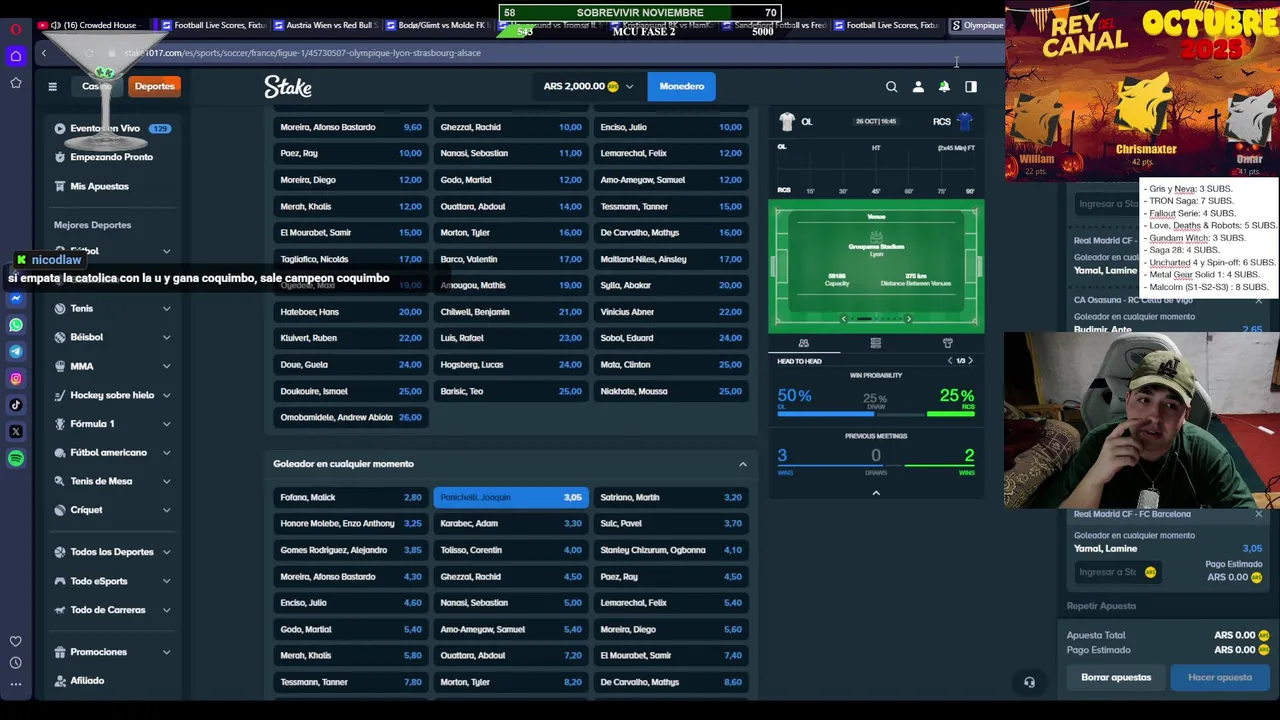Open the three-dots more icon in browser sidebar
This screenshot has height=720, width=1280.
coord(16,685)
